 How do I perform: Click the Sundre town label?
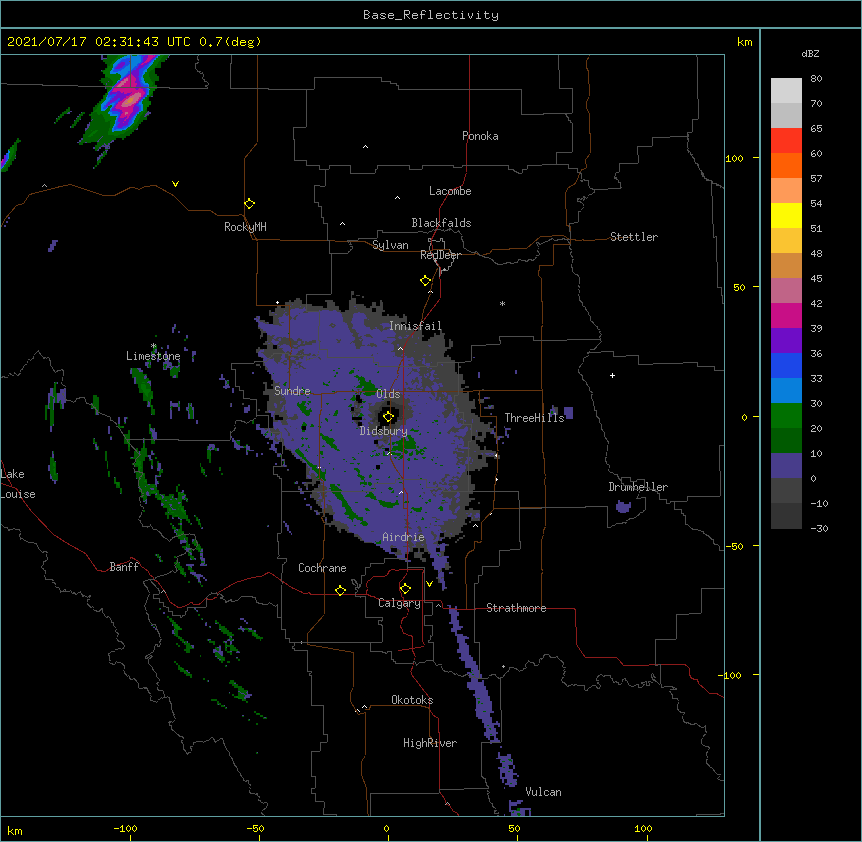click(292, 391)
